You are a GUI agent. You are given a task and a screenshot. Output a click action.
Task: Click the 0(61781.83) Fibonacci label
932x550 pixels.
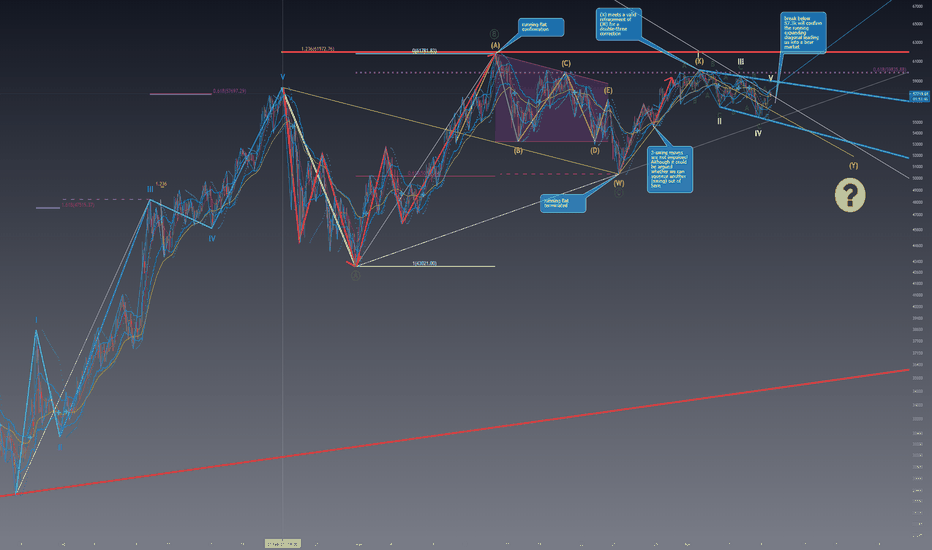pos(424,51)
